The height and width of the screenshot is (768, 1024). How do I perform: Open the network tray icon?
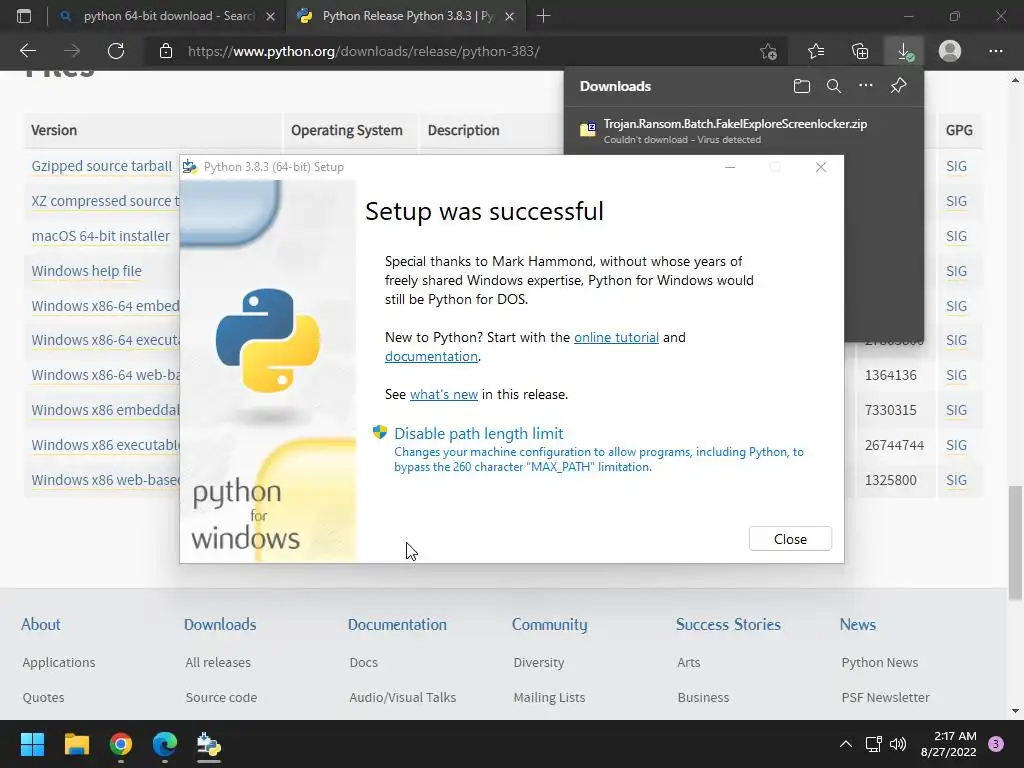pos(873,744)
